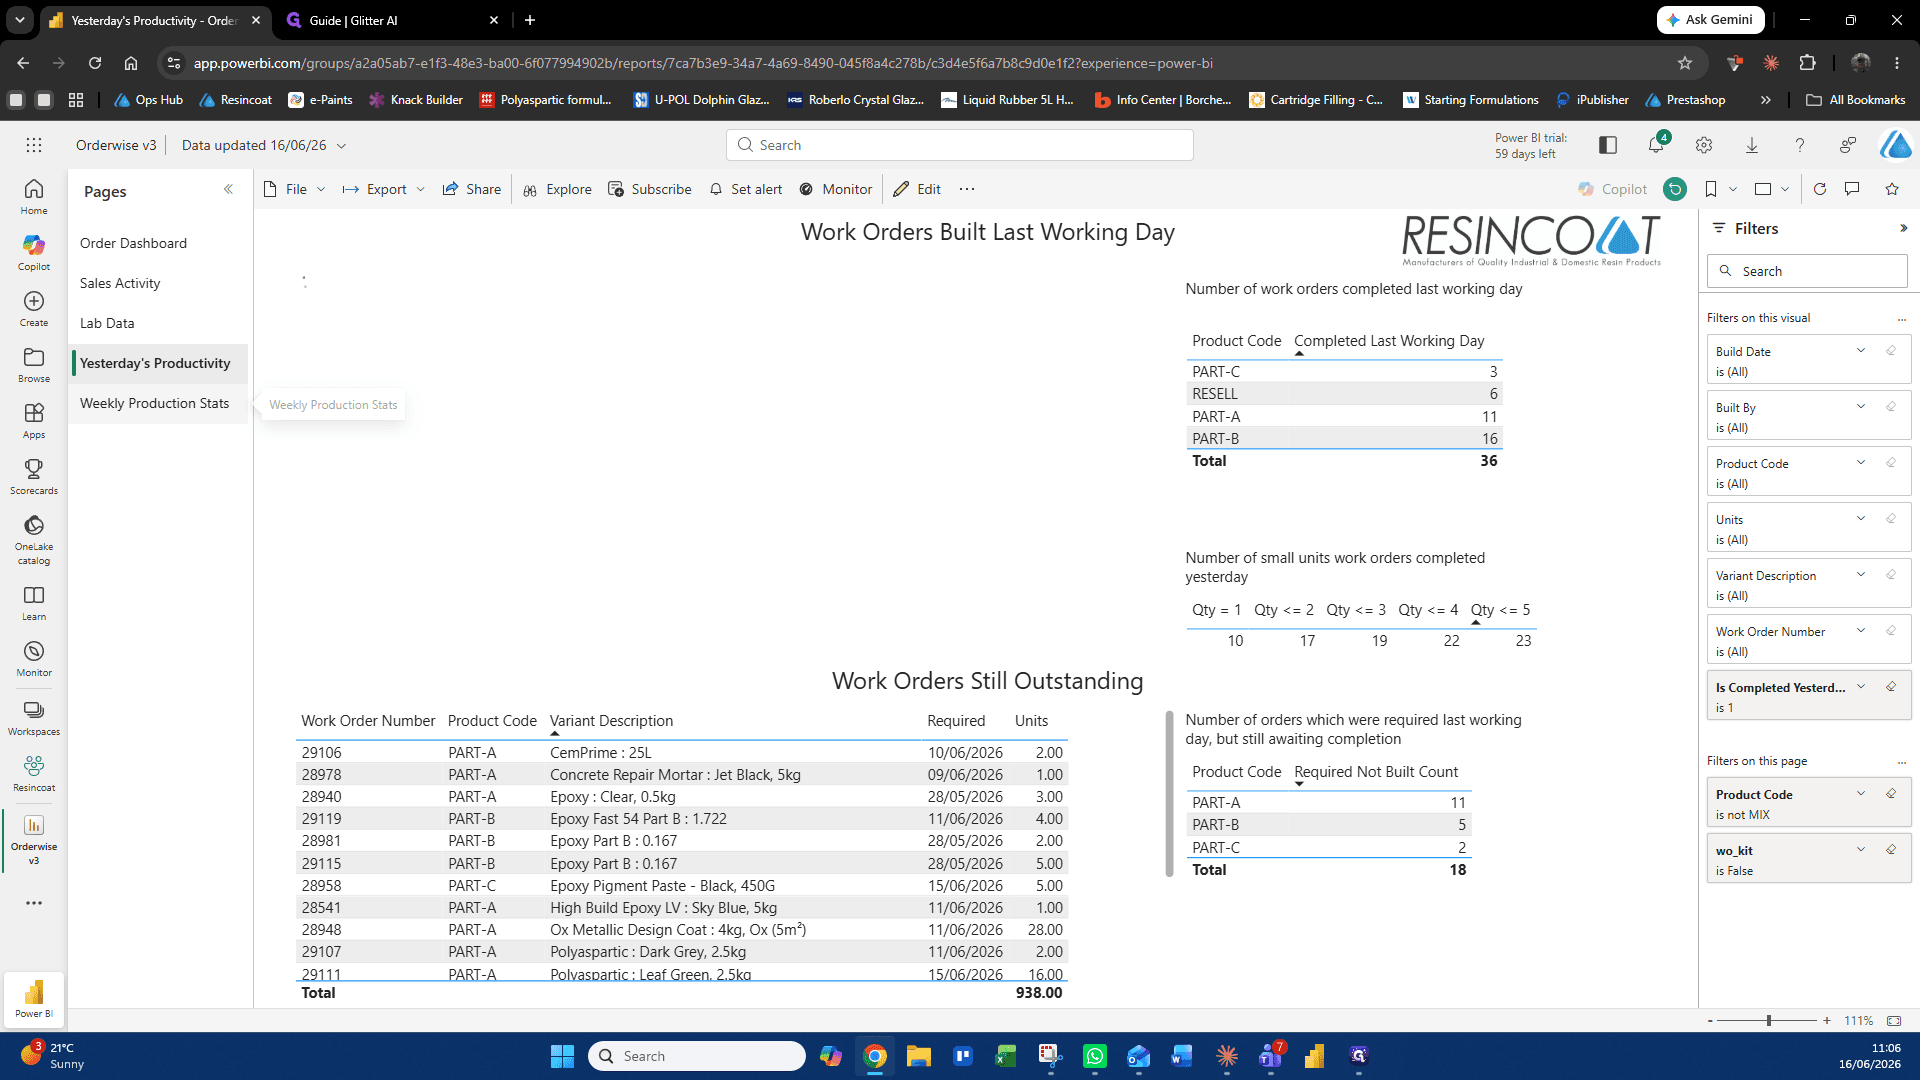The image size is (1920, 1080).
Task: Open the bookmarks icon in toolbar
Action: click(x=1711, y=189)
